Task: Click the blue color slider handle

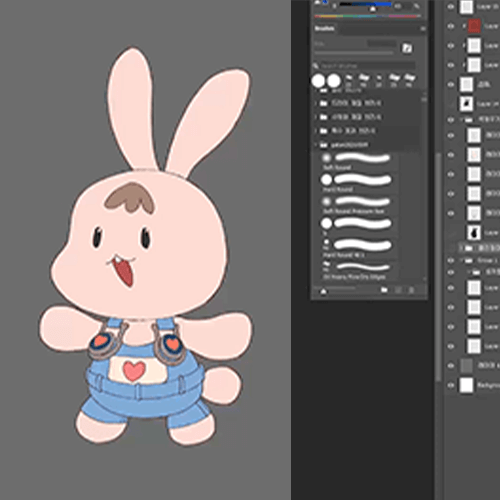Action: (373, 9)
